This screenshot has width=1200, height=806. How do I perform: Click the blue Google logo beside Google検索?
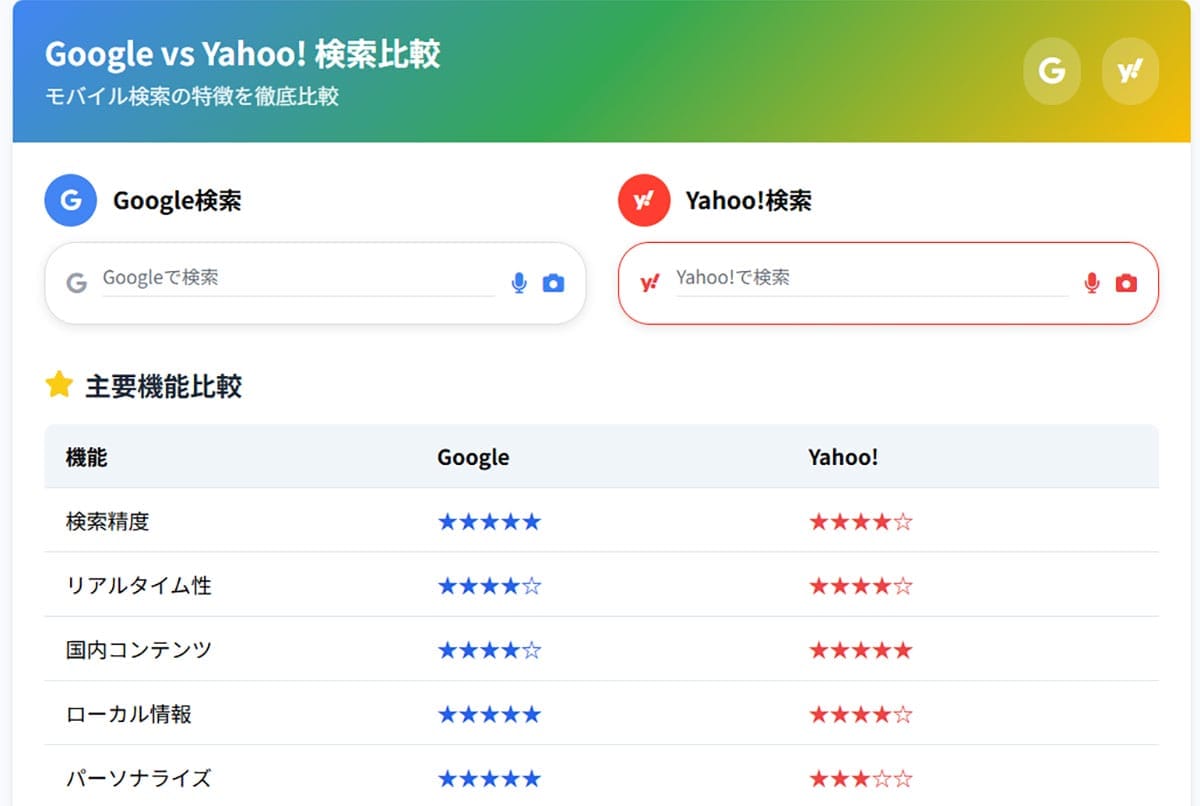[x=70, y=200]
